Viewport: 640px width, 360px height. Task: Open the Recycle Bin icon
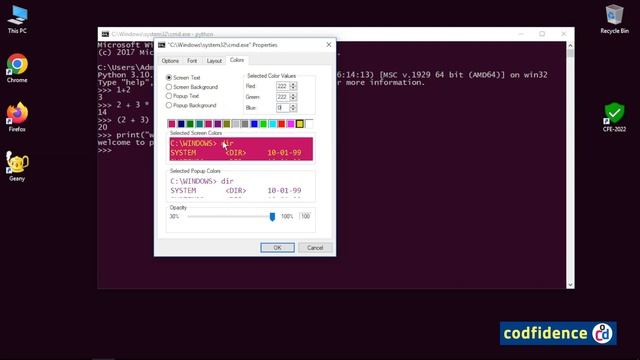pos(614,19)
